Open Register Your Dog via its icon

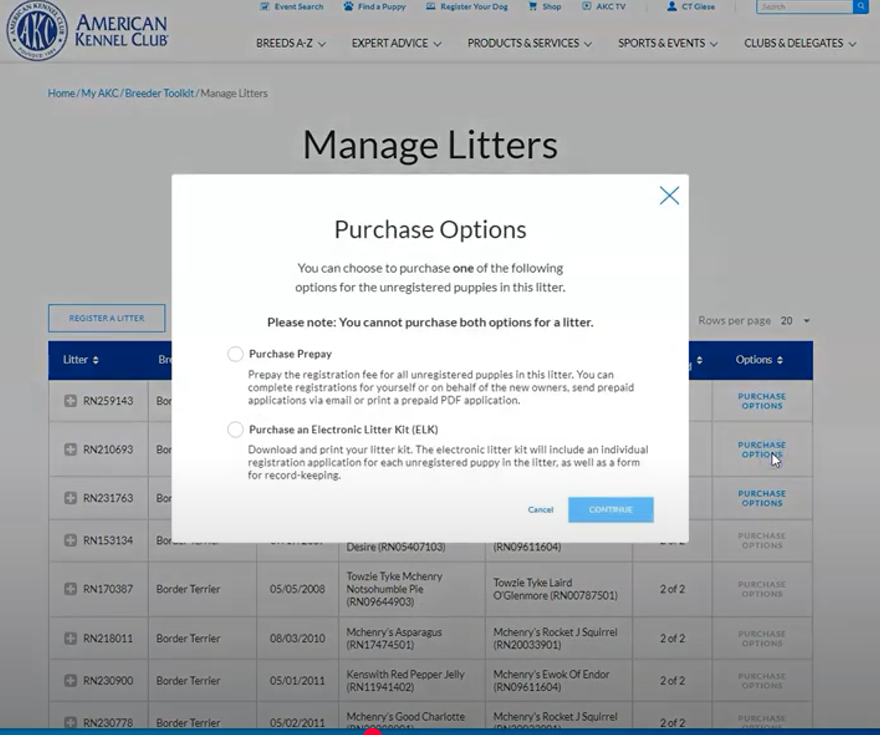click(x=429, y=7)
